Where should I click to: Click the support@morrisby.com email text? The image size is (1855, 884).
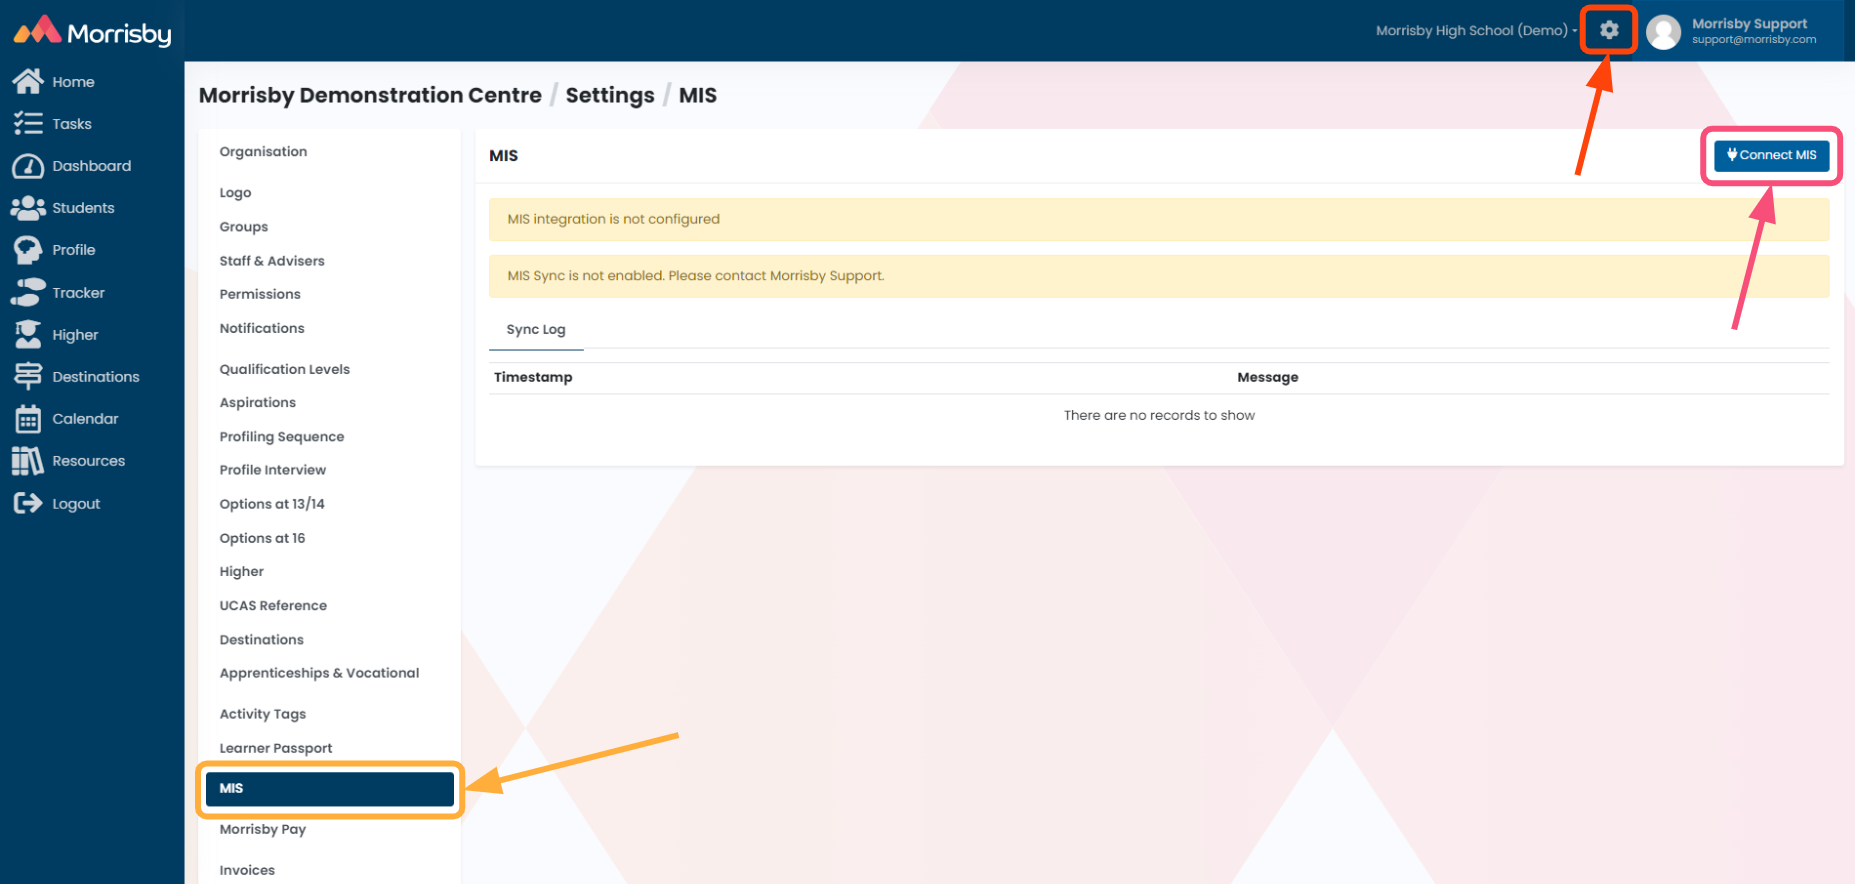(x=1754, y=40)
